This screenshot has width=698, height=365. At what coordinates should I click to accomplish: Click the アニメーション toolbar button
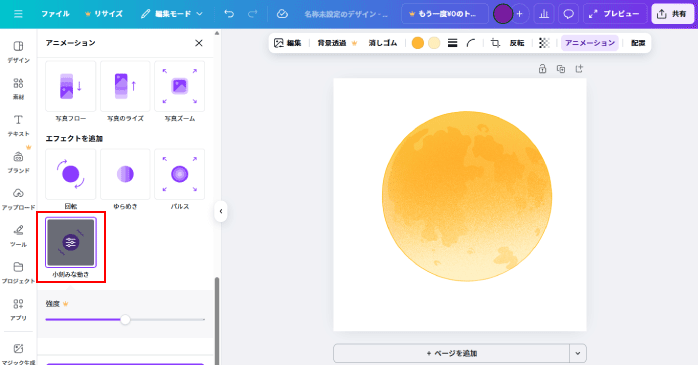pos(590,43)
